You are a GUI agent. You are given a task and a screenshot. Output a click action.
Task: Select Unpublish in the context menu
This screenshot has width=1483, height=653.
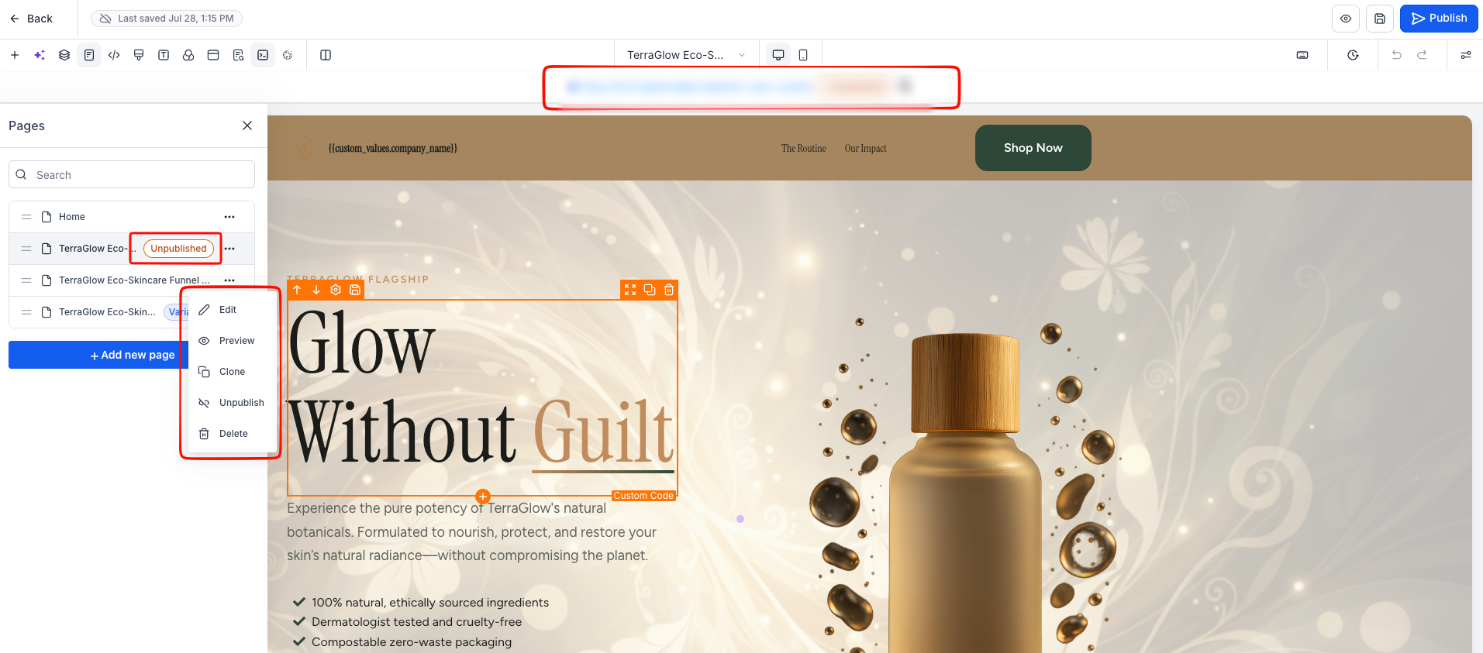pos(232,403)
